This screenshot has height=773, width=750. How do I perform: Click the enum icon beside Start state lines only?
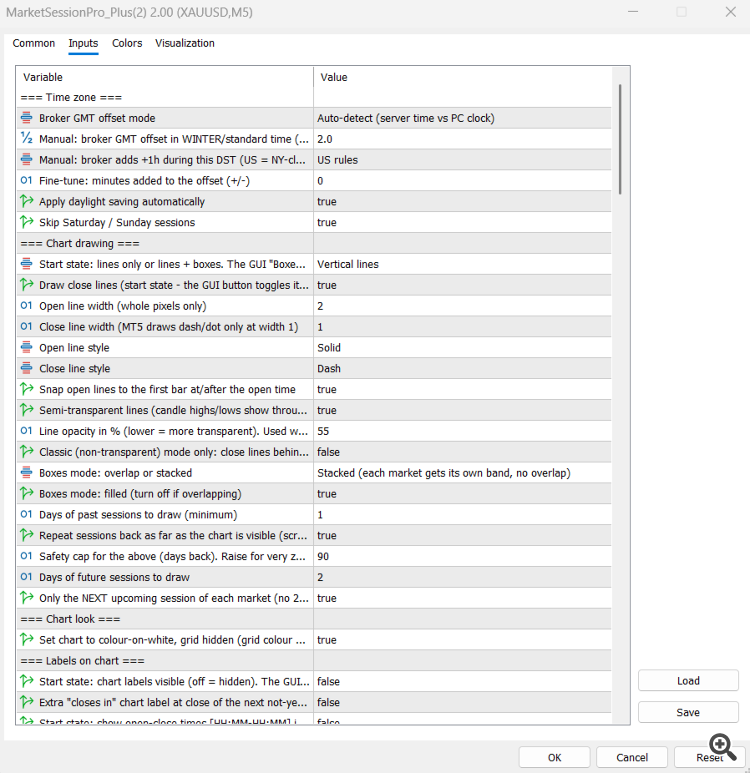[x=27, y=264]
